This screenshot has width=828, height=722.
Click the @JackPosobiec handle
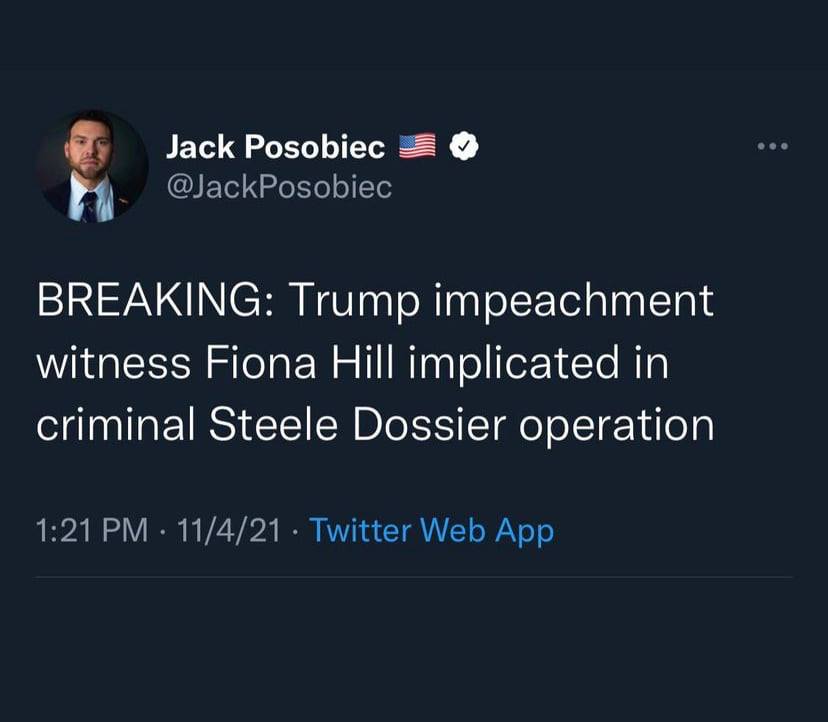click(x=279, y=186)
